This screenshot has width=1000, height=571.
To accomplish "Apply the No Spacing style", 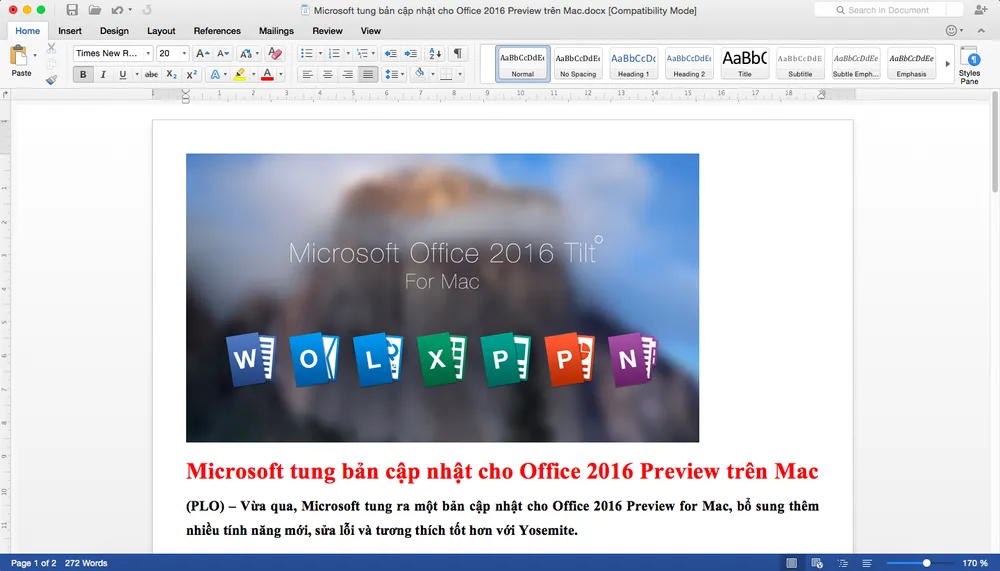I will [578, 63].
